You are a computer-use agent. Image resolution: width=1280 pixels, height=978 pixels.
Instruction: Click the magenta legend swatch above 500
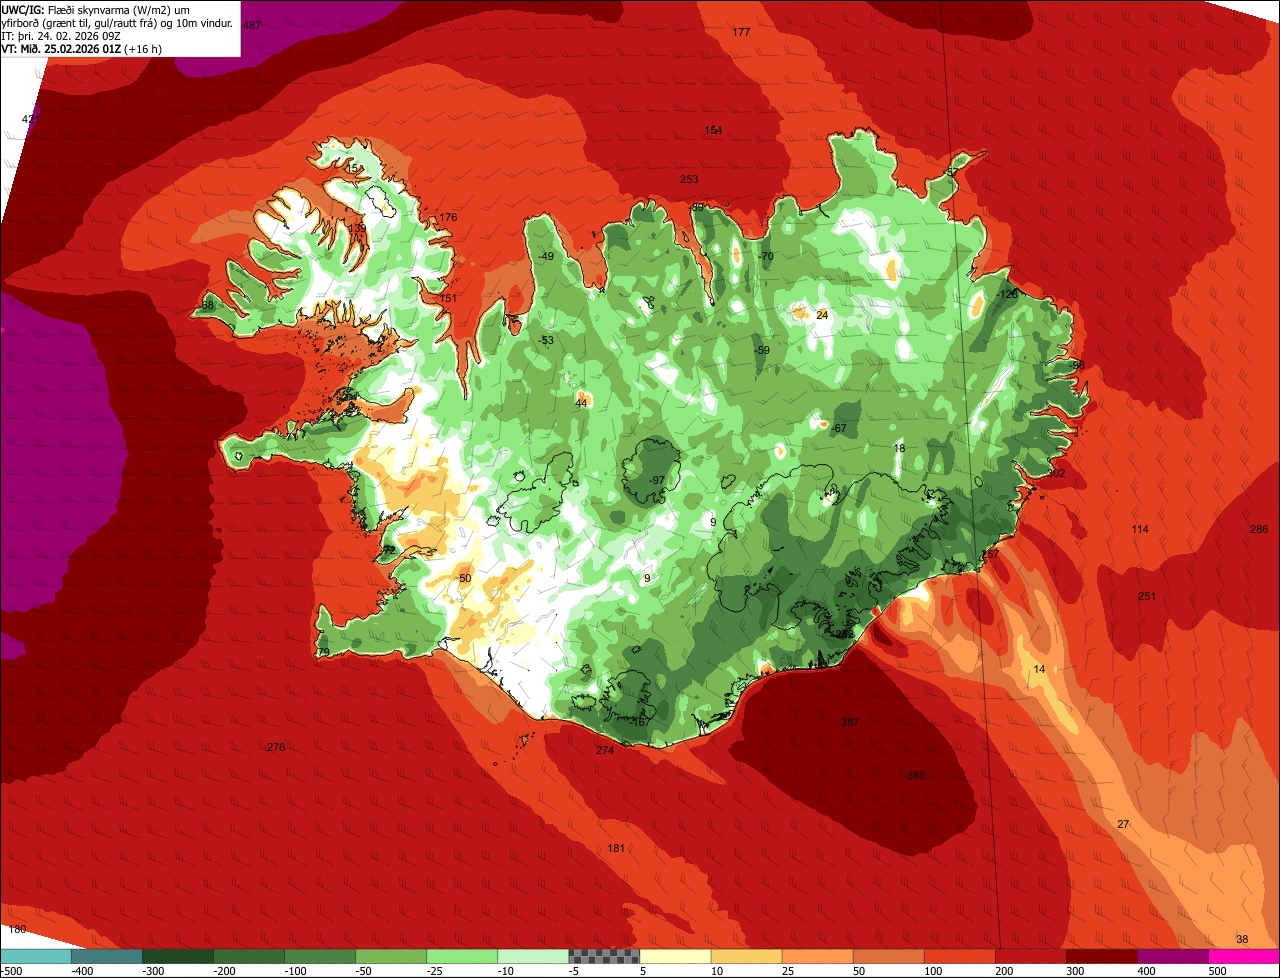(x=1244, y=956)
